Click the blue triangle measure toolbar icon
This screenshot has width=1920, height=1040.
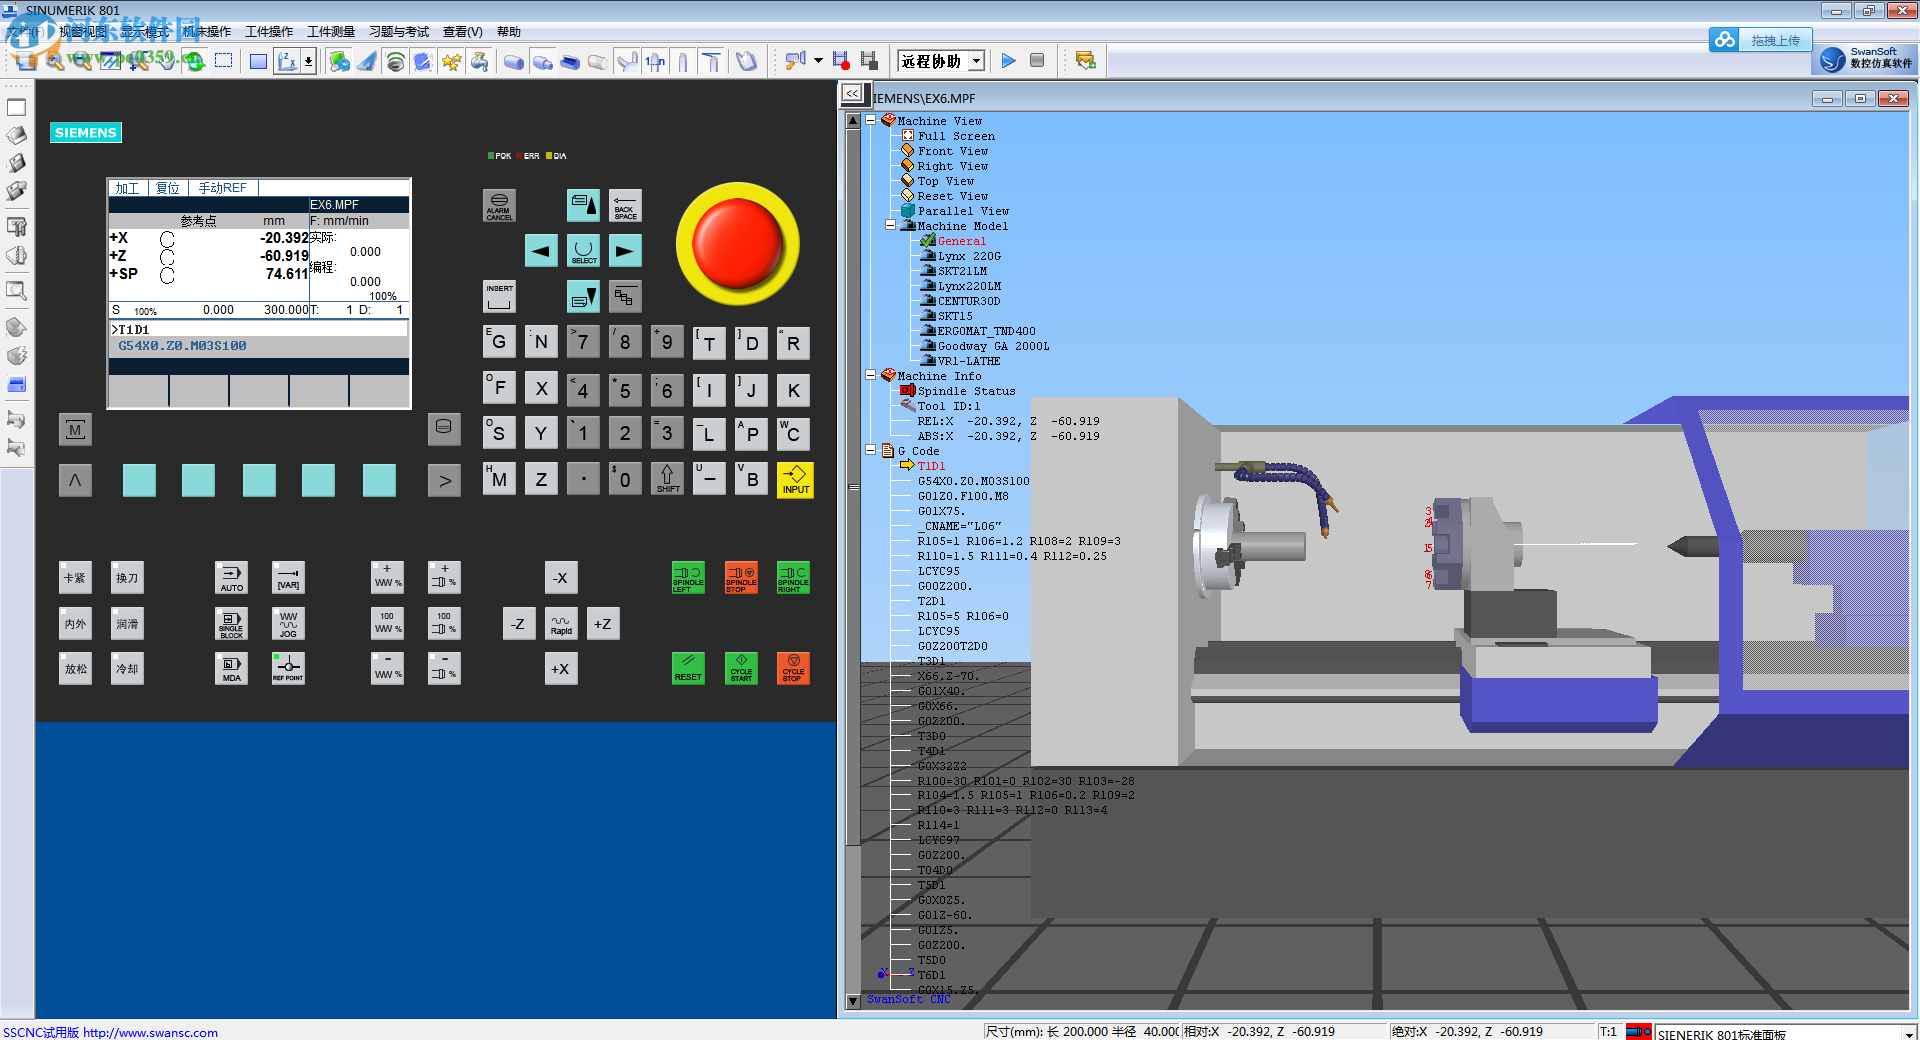[x=367, y=62]
